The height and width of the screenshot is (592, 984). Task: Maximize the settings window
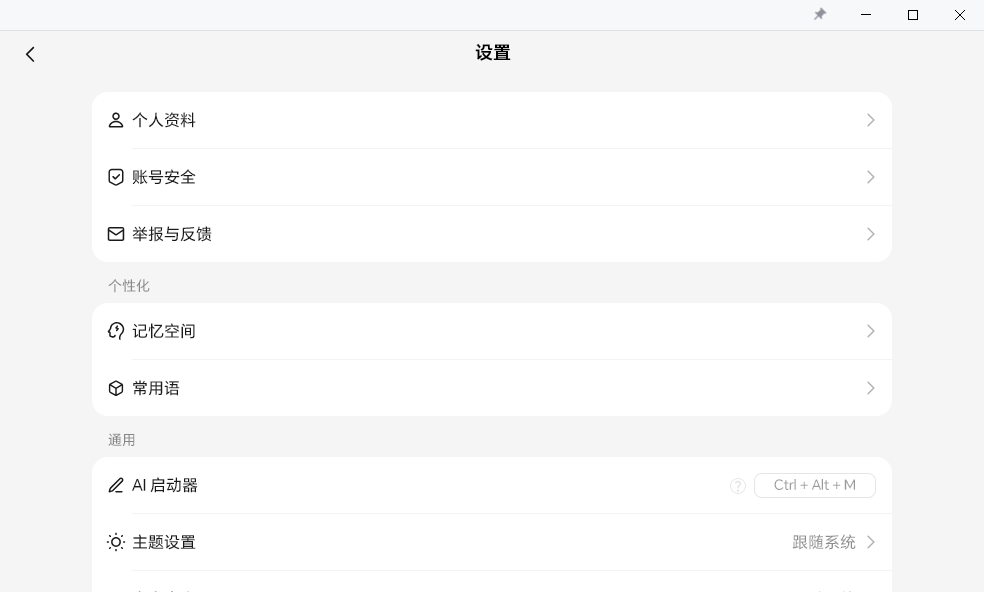913,15
